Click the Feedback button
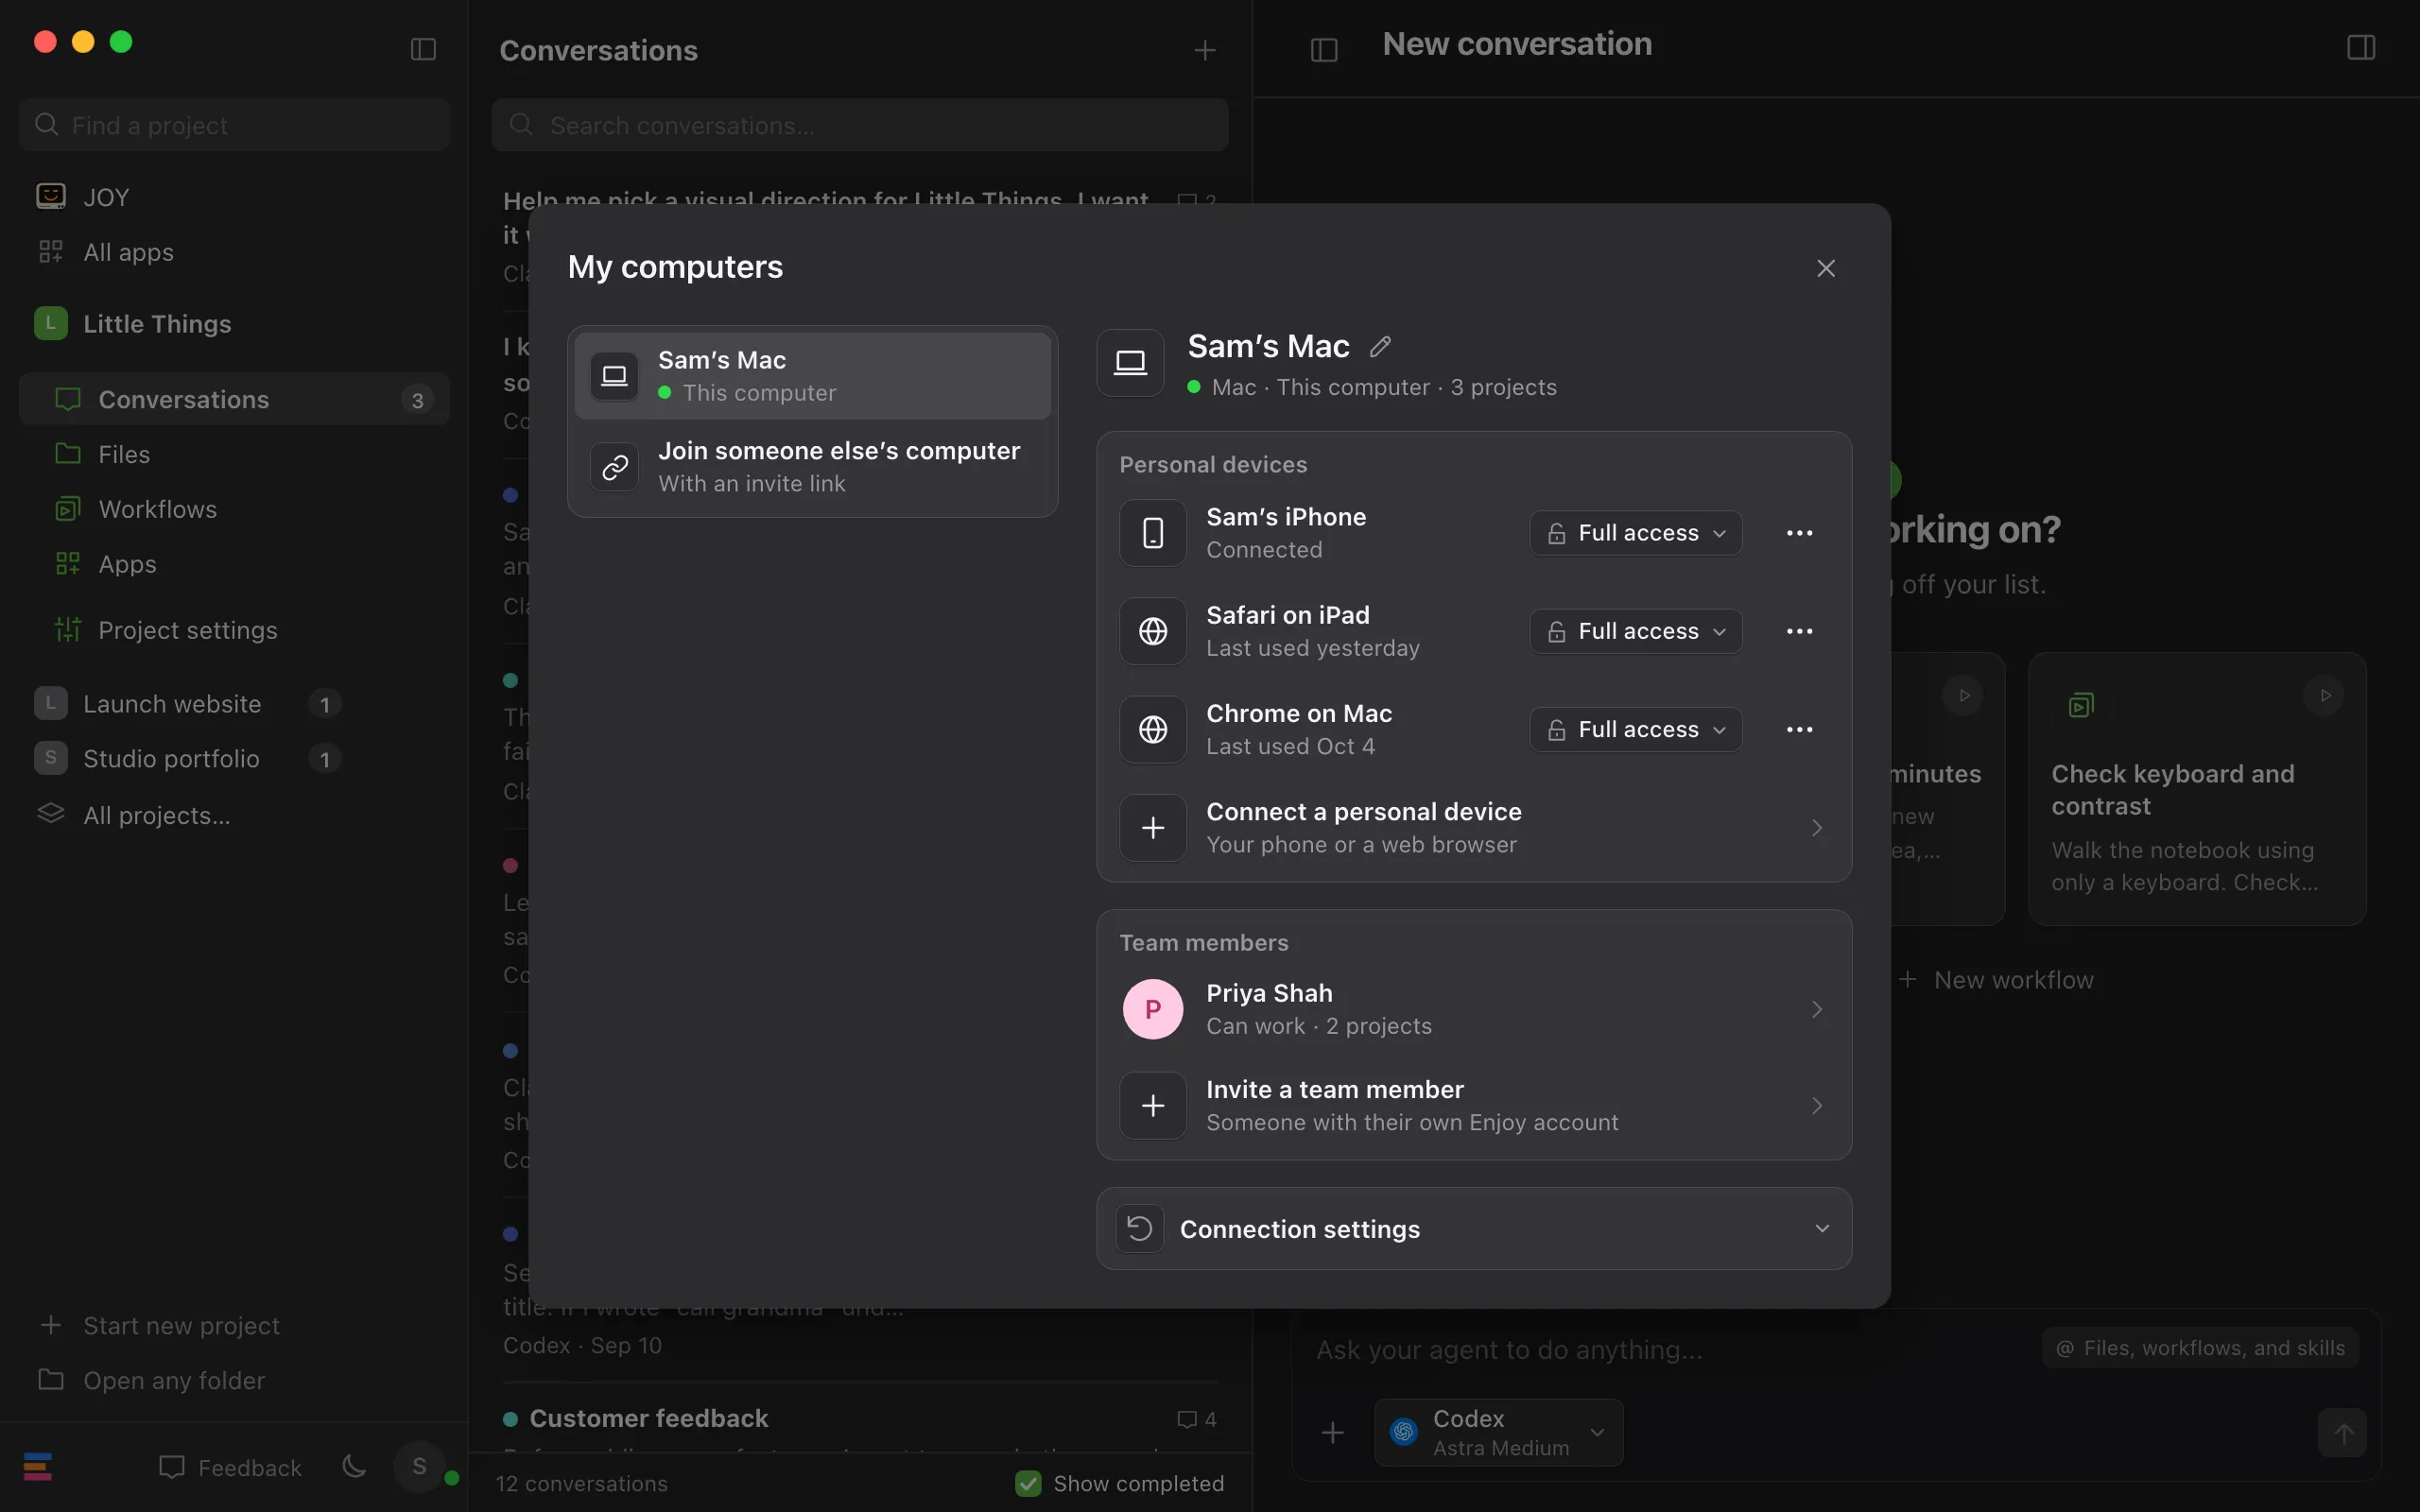The height and width of the screenshot is (1512, 2420). (x=230, y=1467)
